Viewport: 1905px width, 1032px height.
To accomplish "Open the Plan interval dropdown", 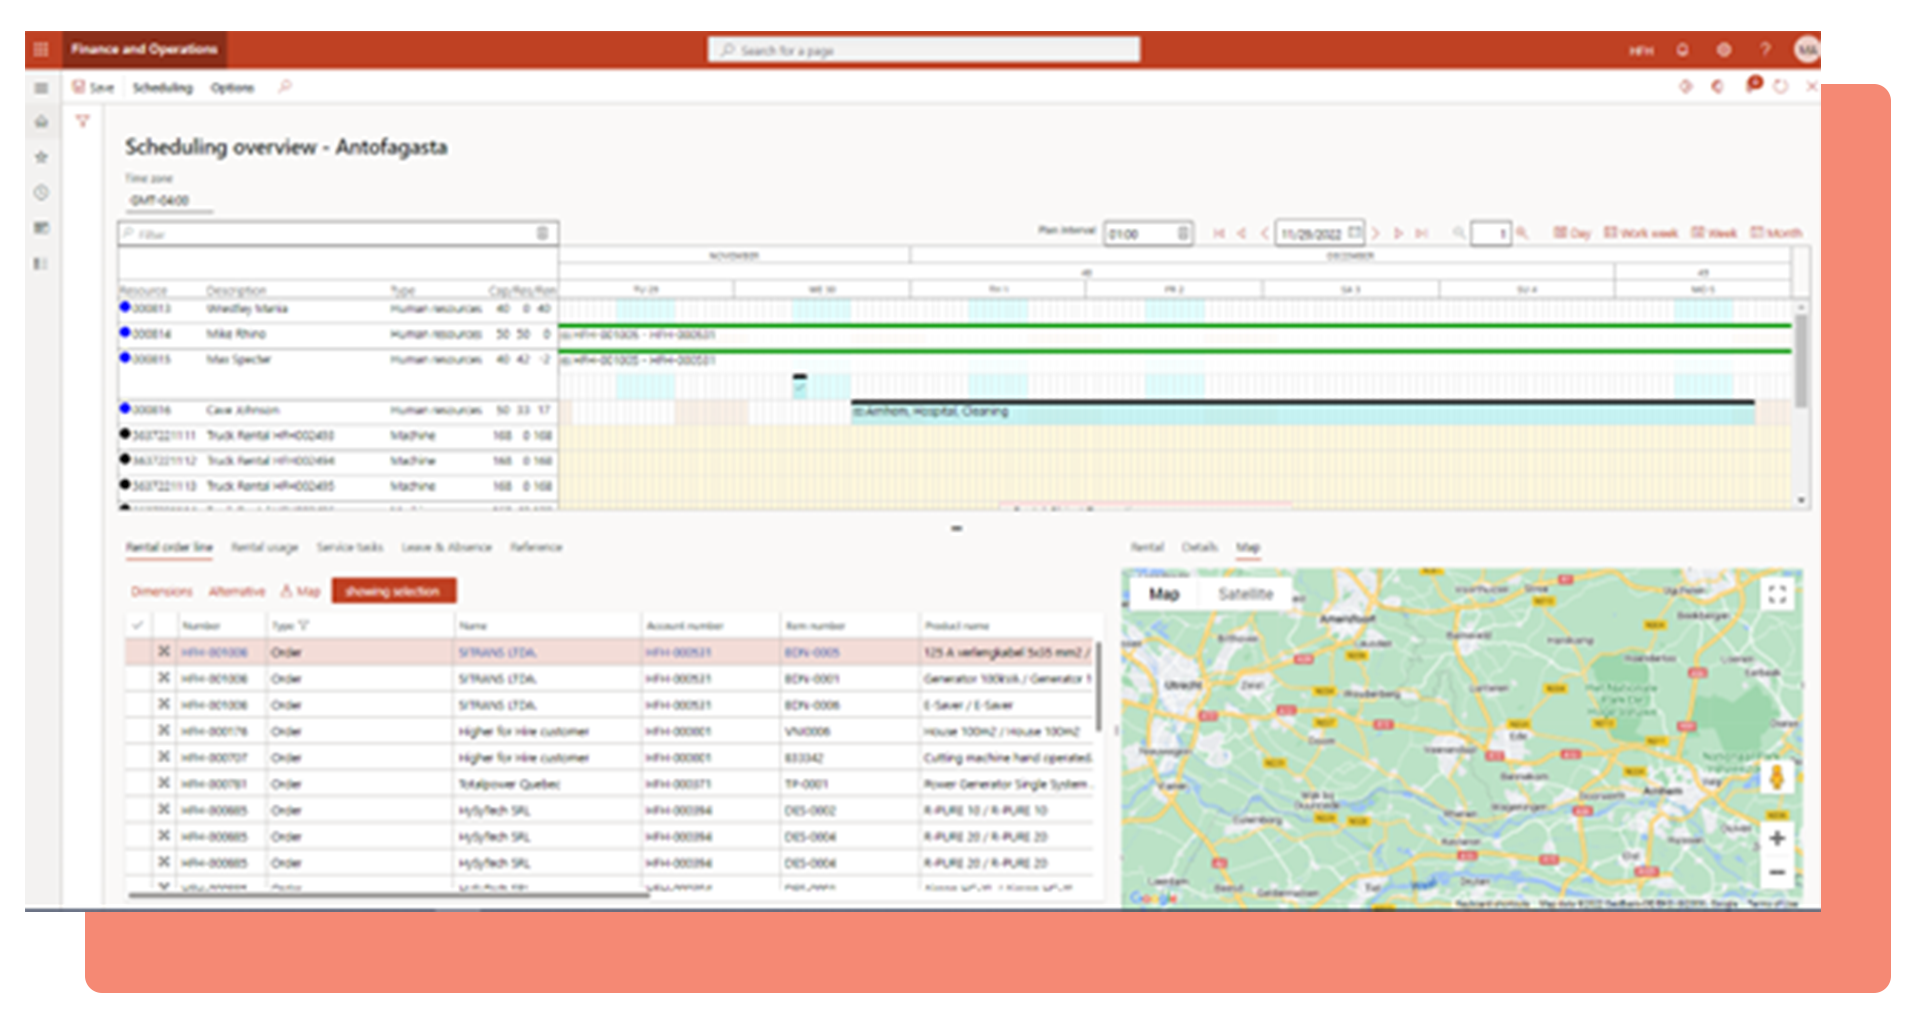I will [x=1183, y=233].
